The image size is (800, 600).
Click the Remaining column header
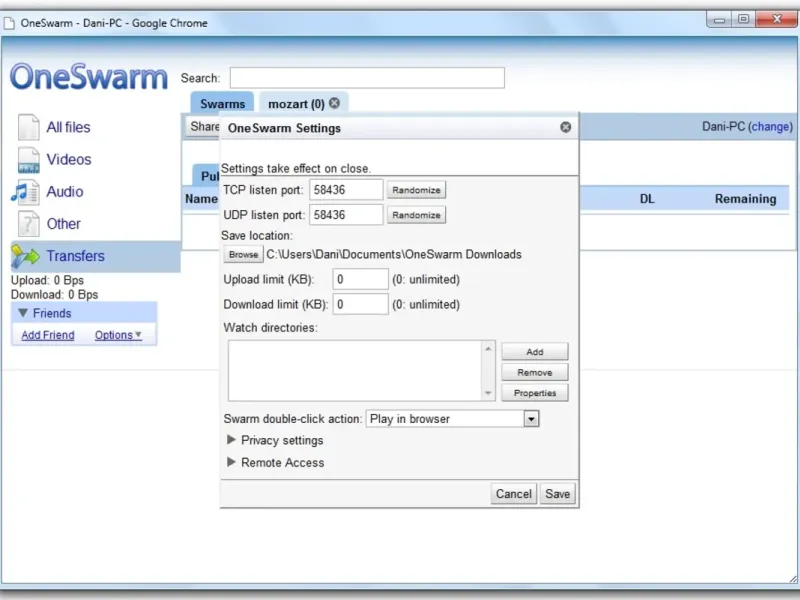click(x=745, y=198)
